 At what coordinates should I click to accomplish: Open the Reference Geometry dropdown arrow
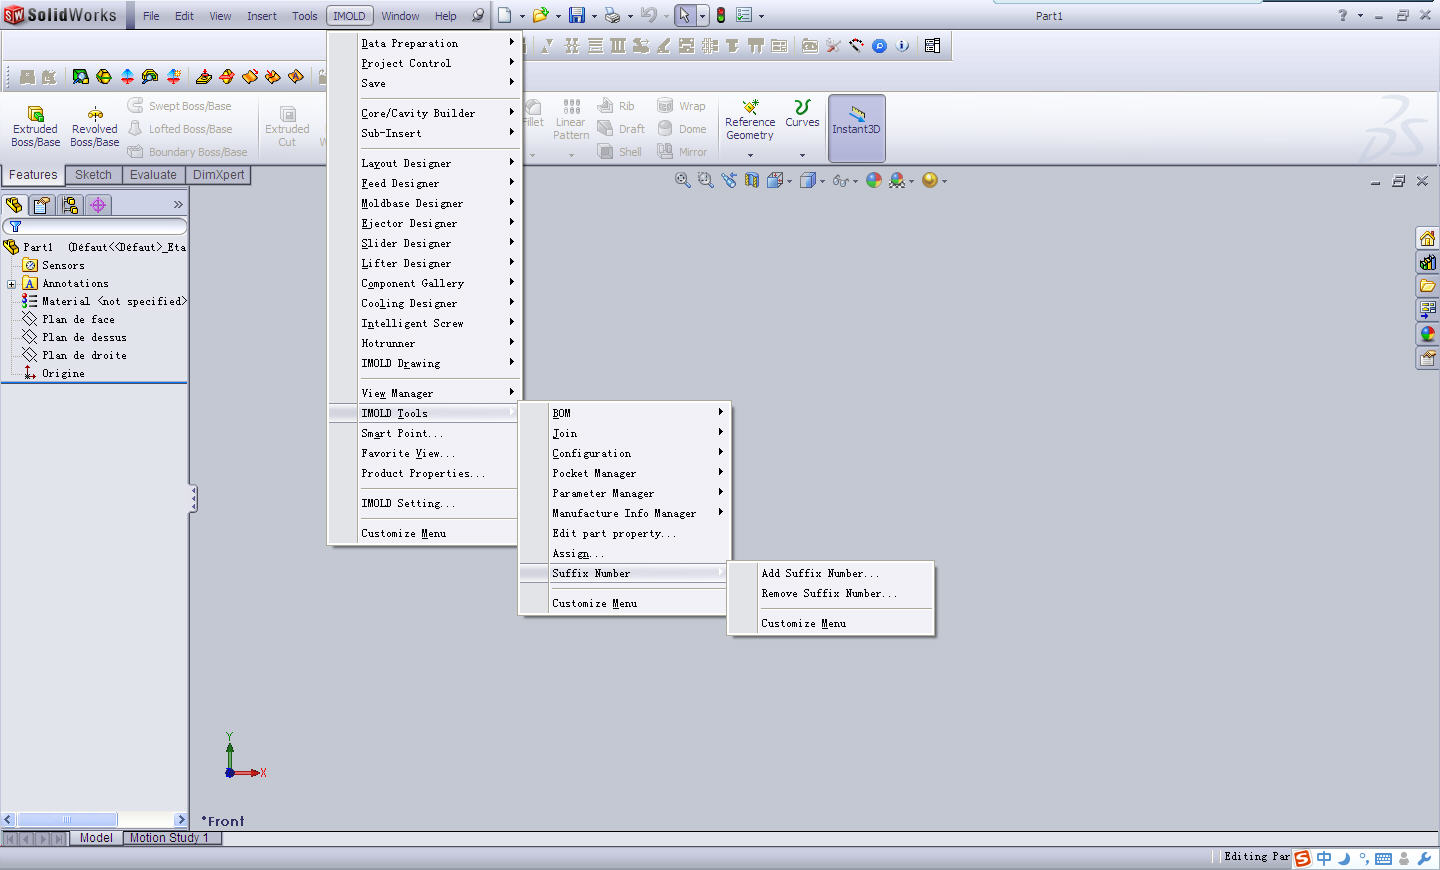[x=750, y=155]
